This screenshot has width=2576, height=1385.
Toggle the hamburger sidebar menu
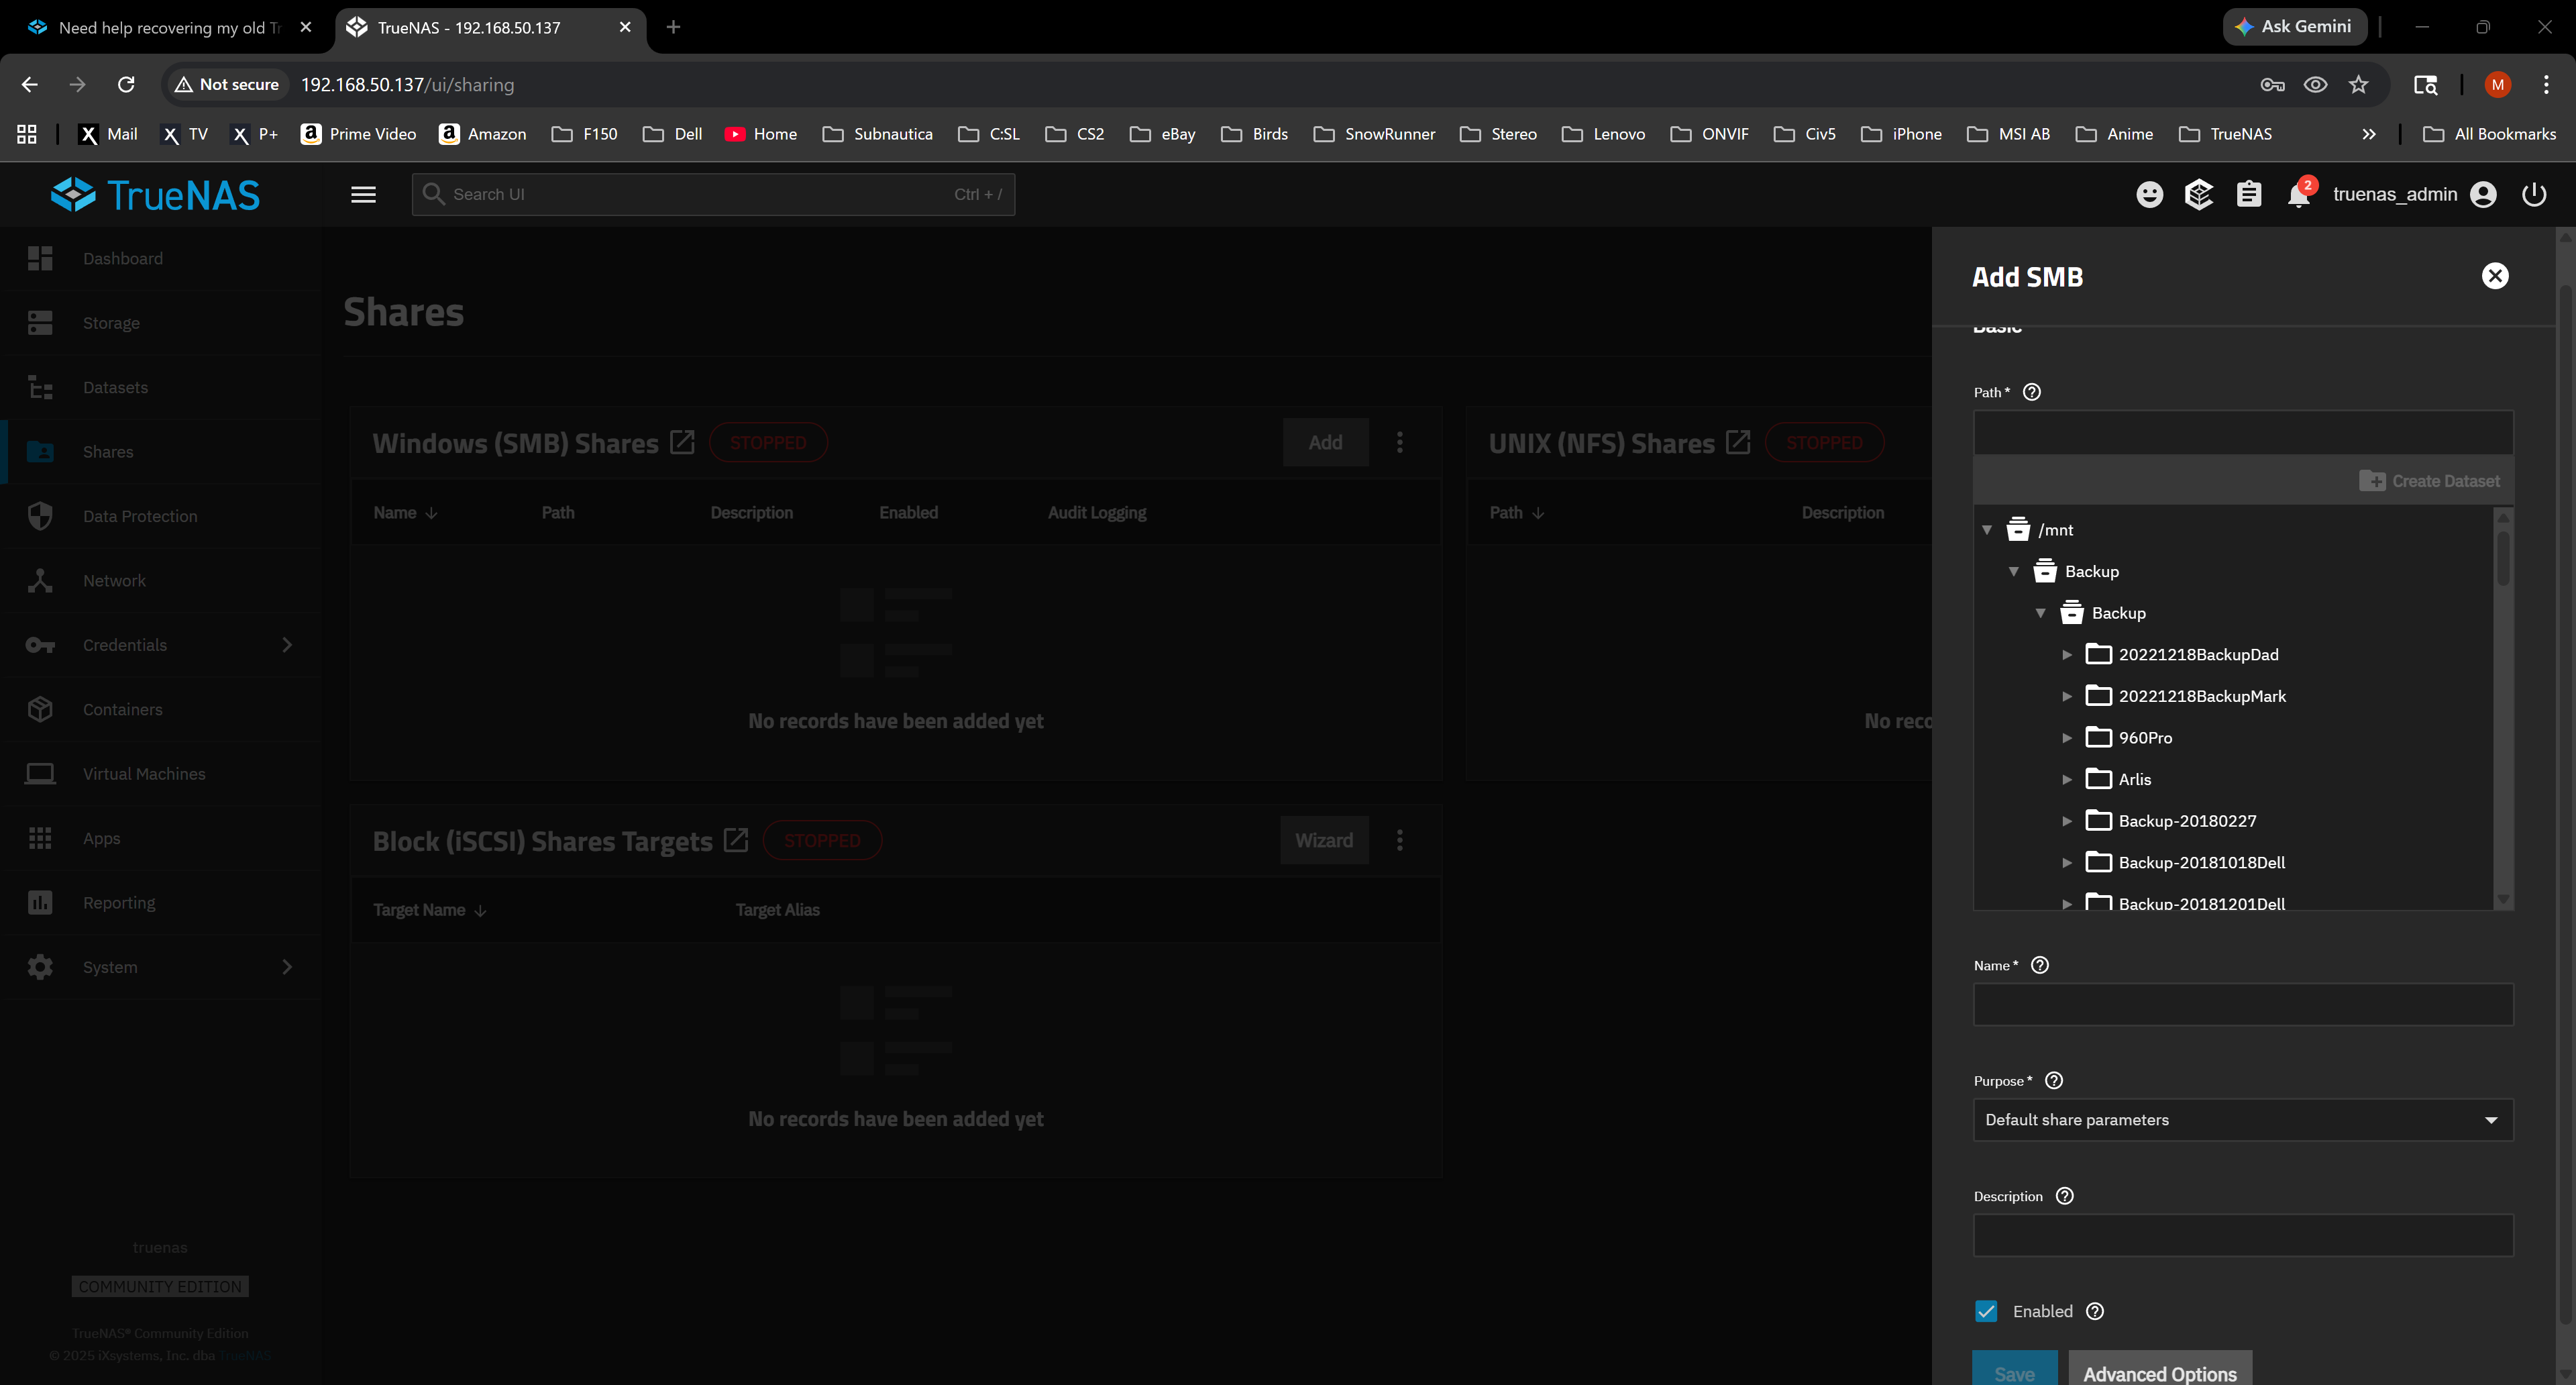pyautogui.click(x=363, y=194)
